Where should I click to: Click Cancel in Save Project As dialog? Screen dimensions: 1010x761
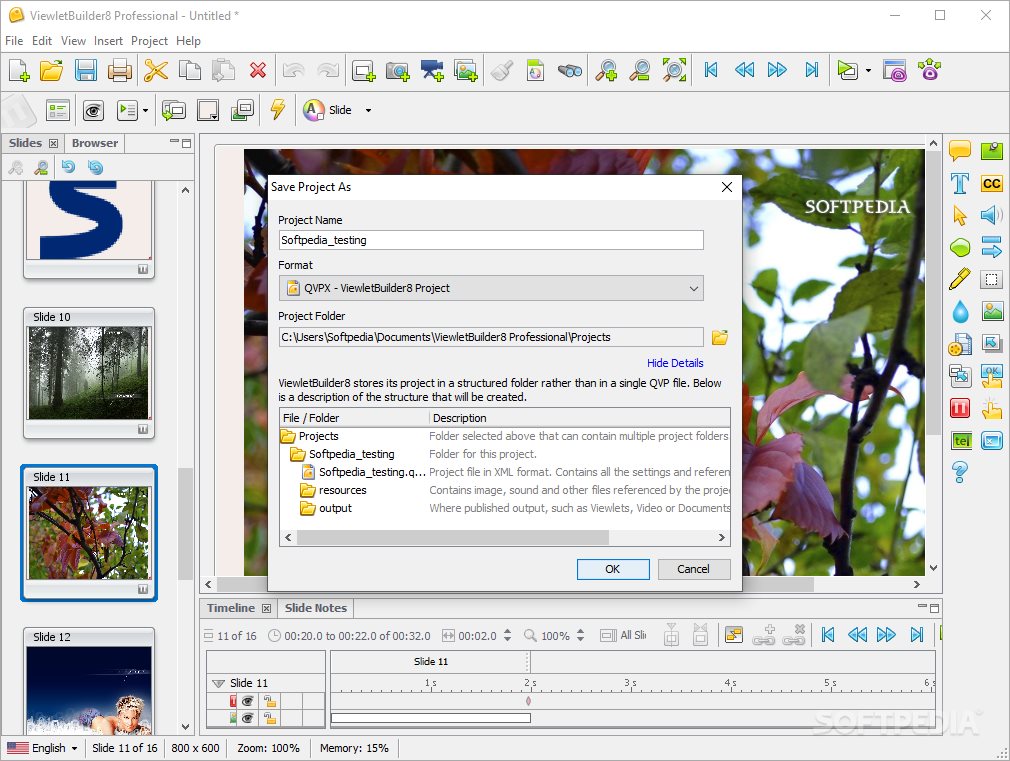694,569
